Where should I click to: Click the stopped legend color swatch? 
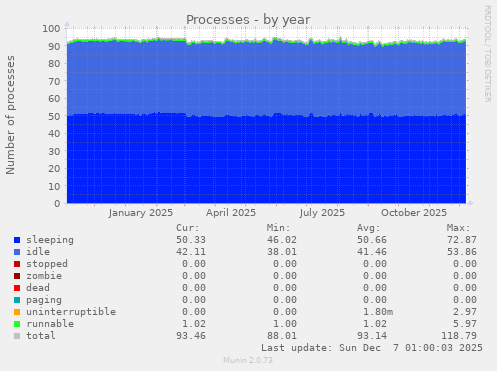(17, 264)
